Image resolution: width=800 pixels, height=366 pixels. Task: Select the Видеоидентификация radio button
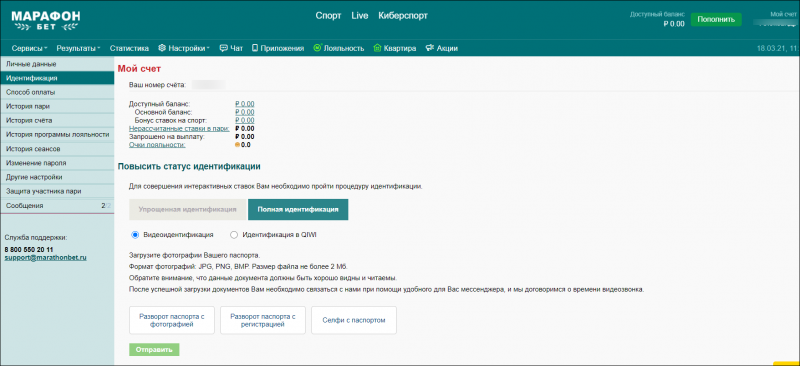point(135,235)
